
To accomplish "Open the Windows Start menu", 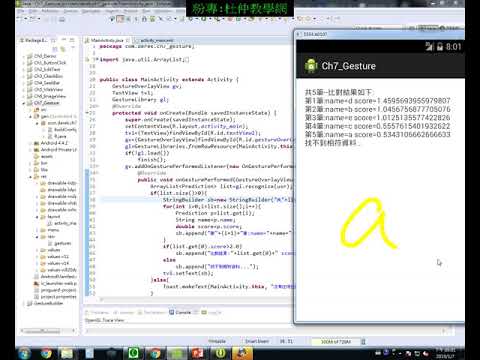I will (23, 353).
